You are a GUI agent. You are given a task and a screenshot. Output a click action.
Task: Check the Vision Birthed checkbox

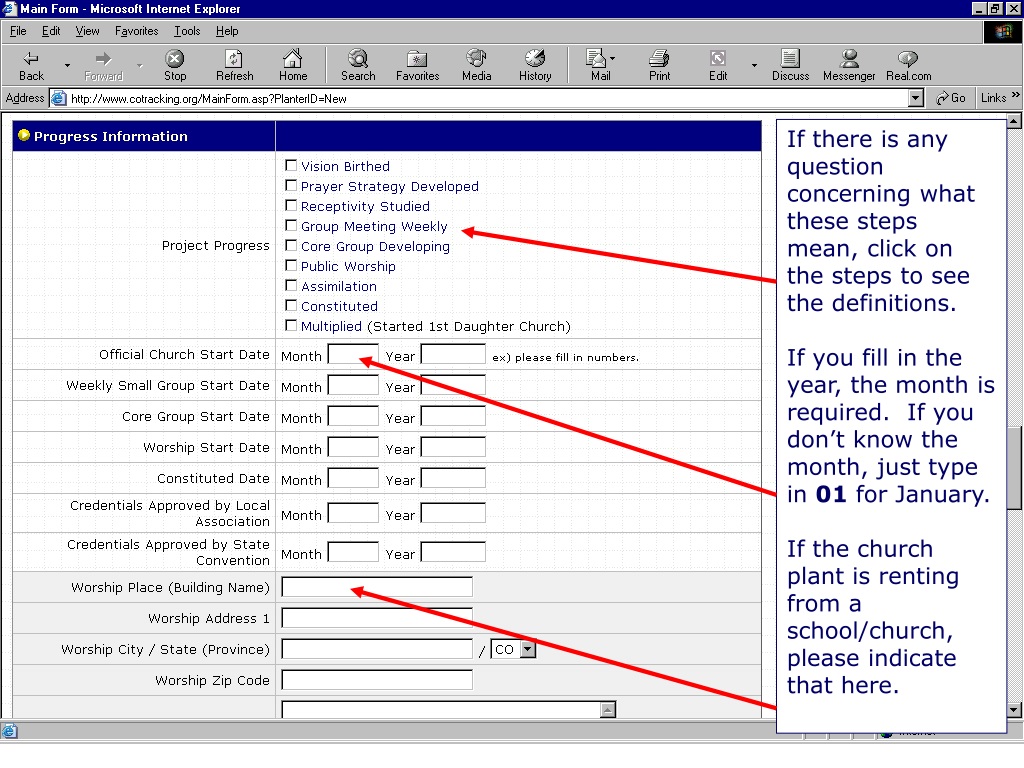[x=291, y=166]
